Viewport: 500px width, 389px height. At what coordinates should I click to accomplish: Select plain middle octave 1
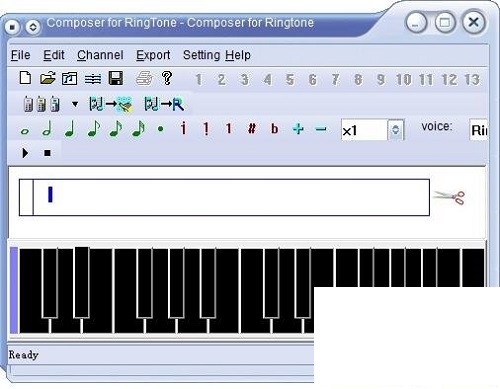[x=229, y=128]
